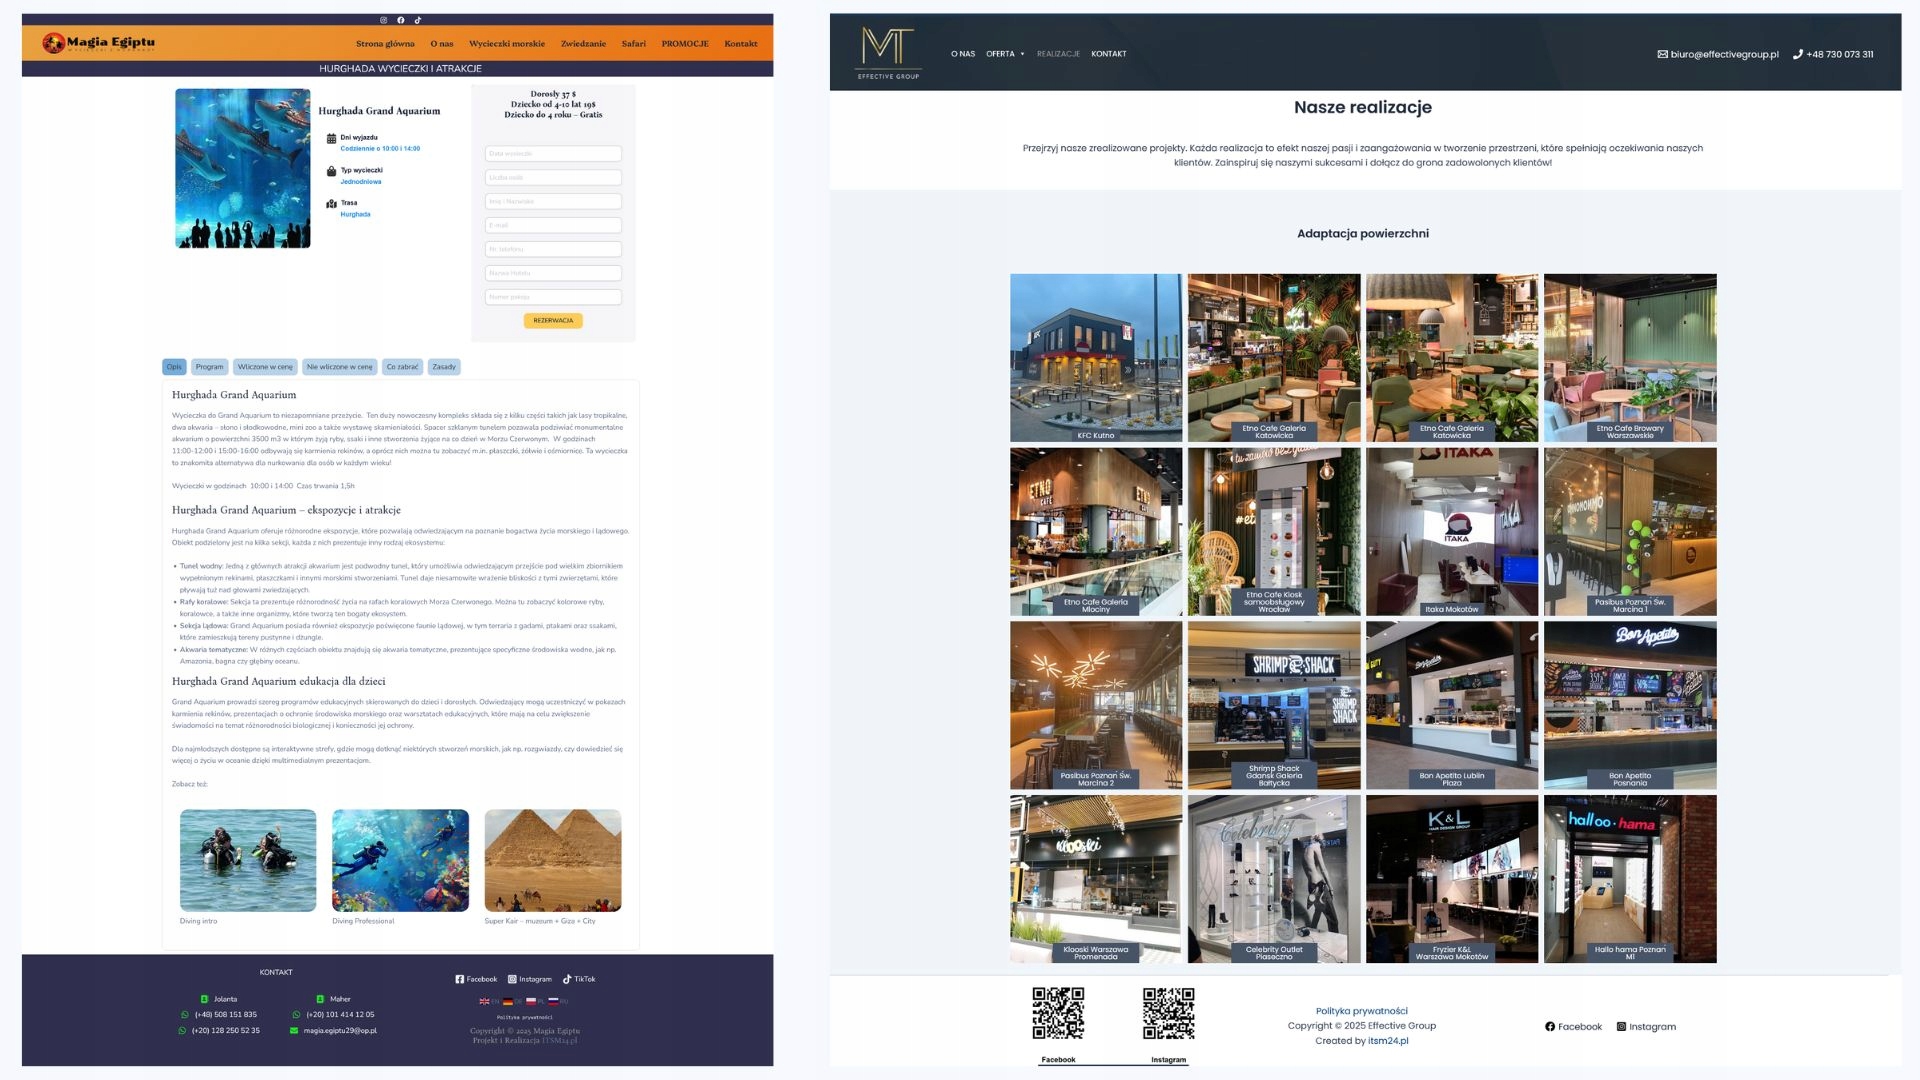The width and height of the screenshot is (1920, 1080).
Task: Click the E-mail input field
Action: (553, 225)
